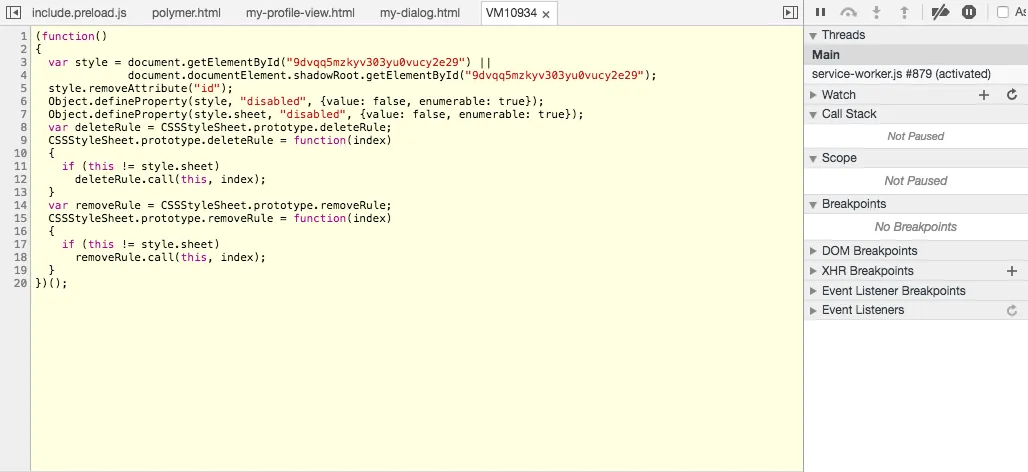1028x472 pixels.
Task: Click "Not Paused" under Call Stack
Action: pyautogui.click(x=915, y=136)
